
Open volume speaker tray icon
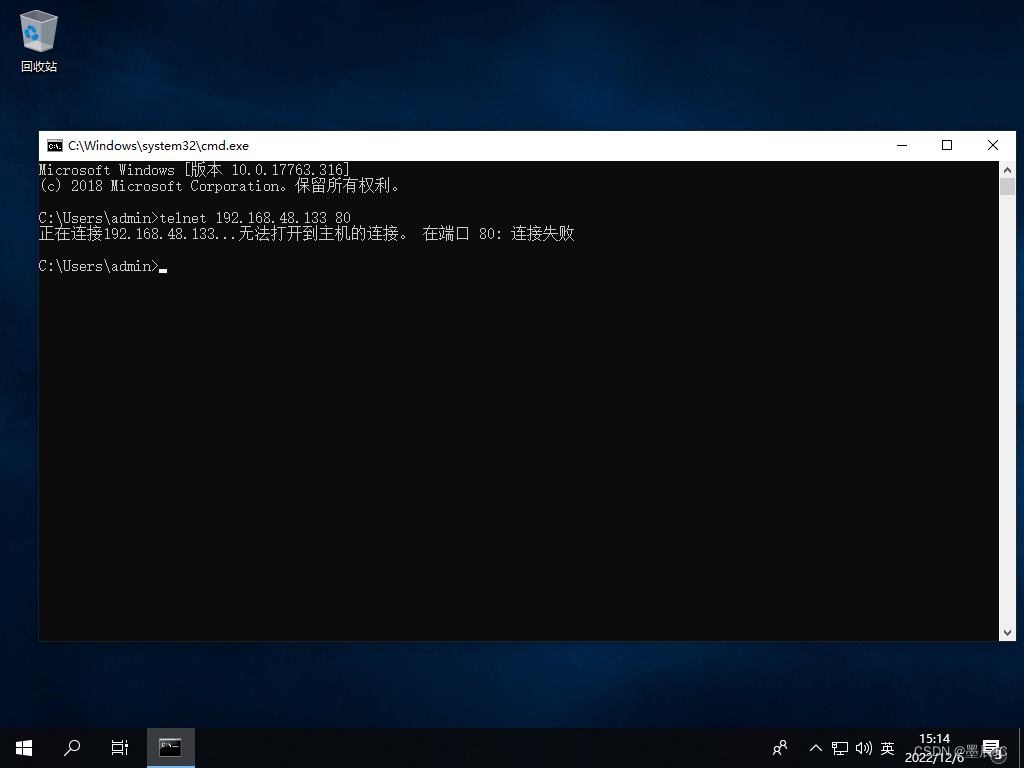[x=863, y=748]
